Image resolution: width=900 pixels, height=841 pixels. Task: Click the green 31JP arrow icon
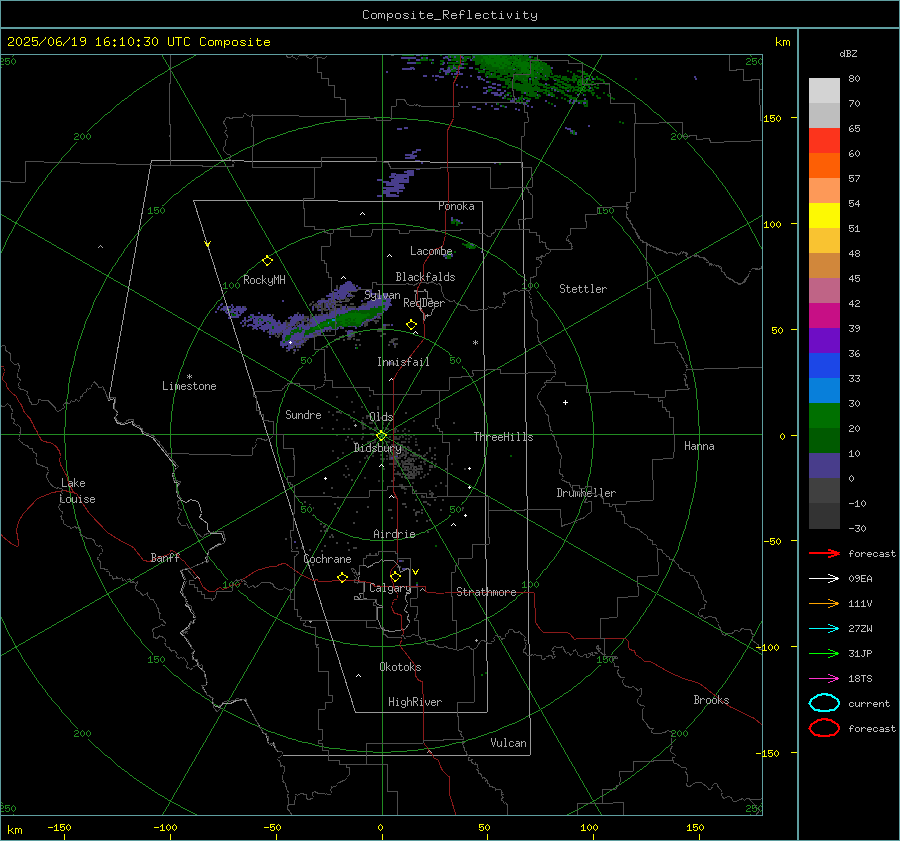point(824,653)
